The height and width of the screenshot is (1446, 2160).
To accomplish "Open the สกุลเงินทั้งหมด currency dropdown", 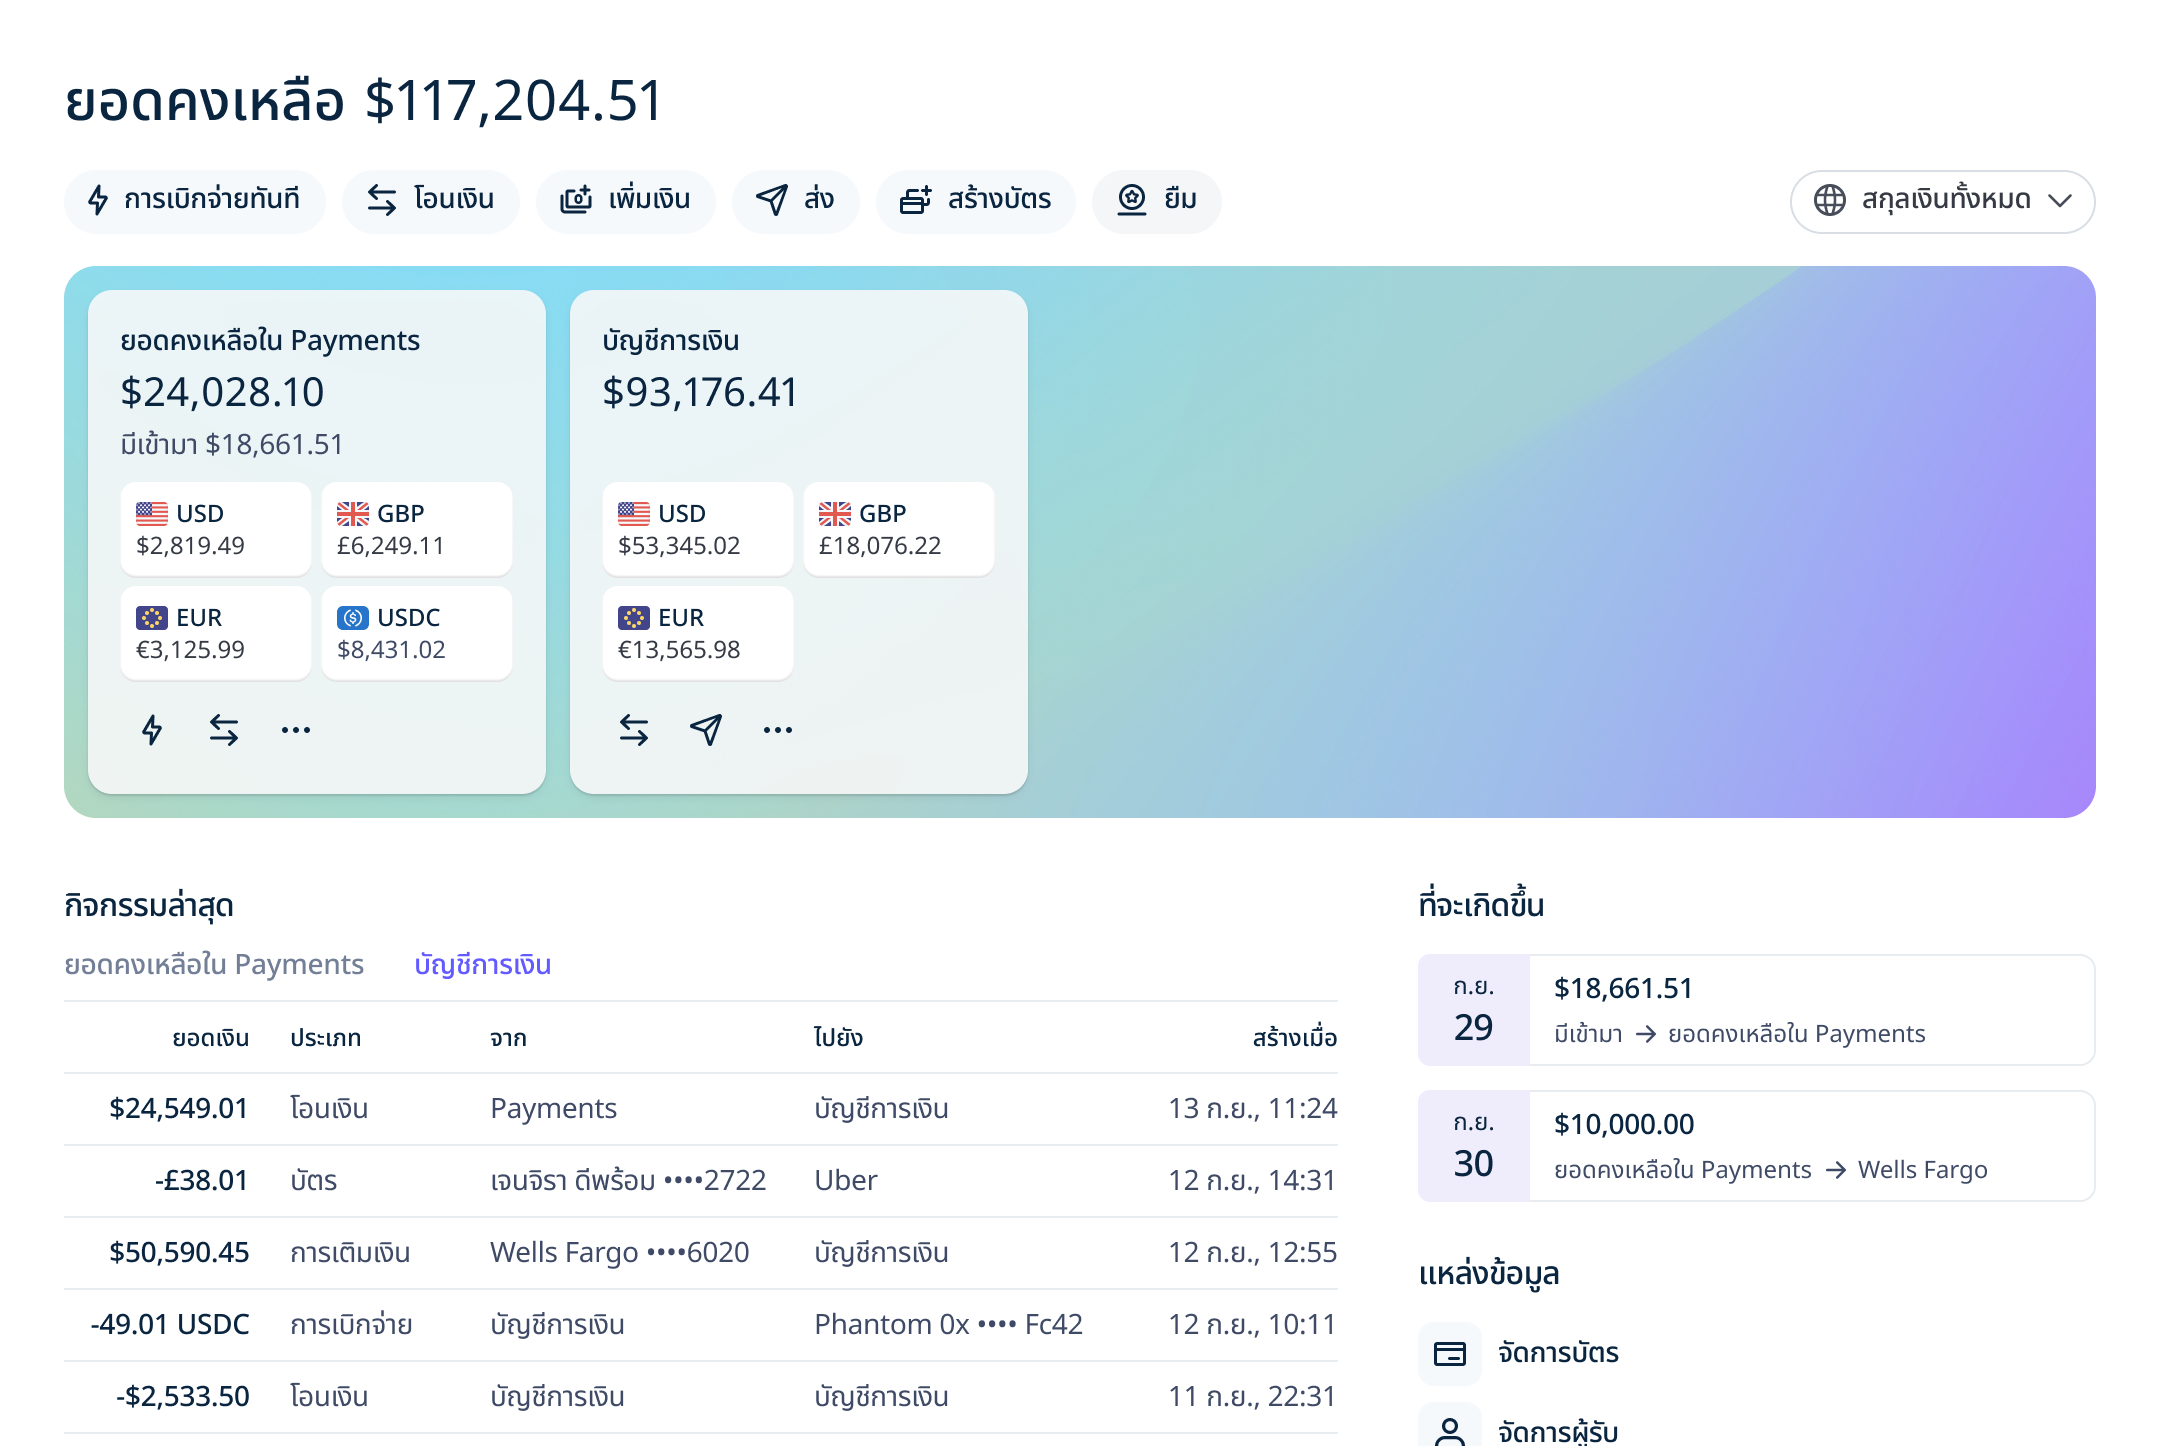I will [1942, 201].
